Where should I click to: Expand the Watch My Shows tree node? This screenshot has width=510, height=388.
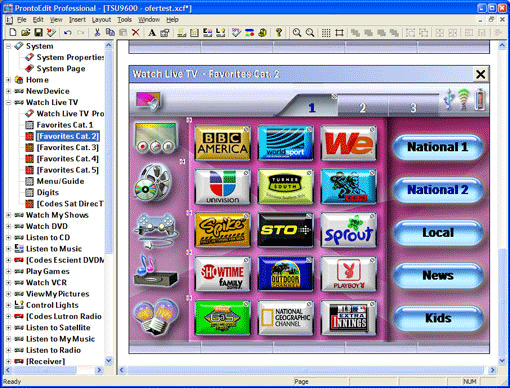(x=9, y=215)
